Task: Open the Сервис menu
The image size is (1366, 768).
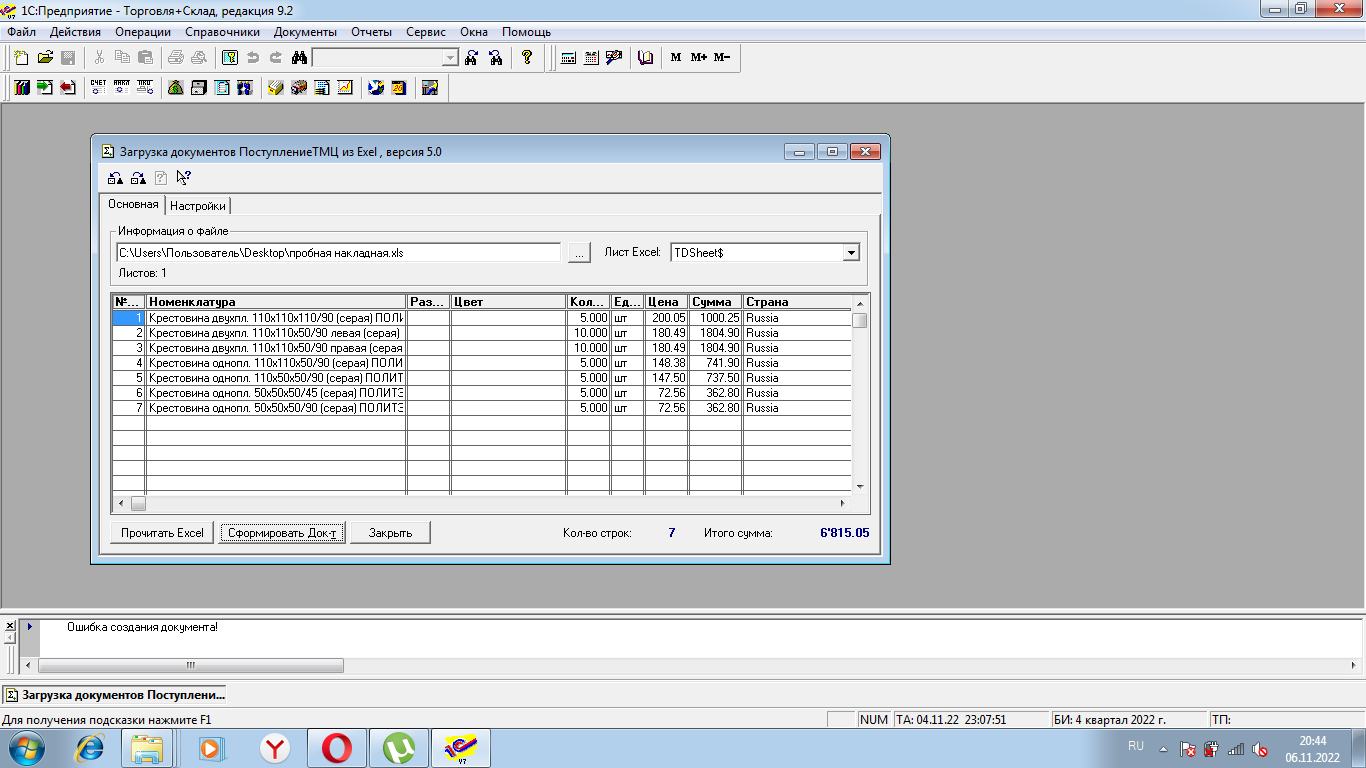Action: [425, 32]
